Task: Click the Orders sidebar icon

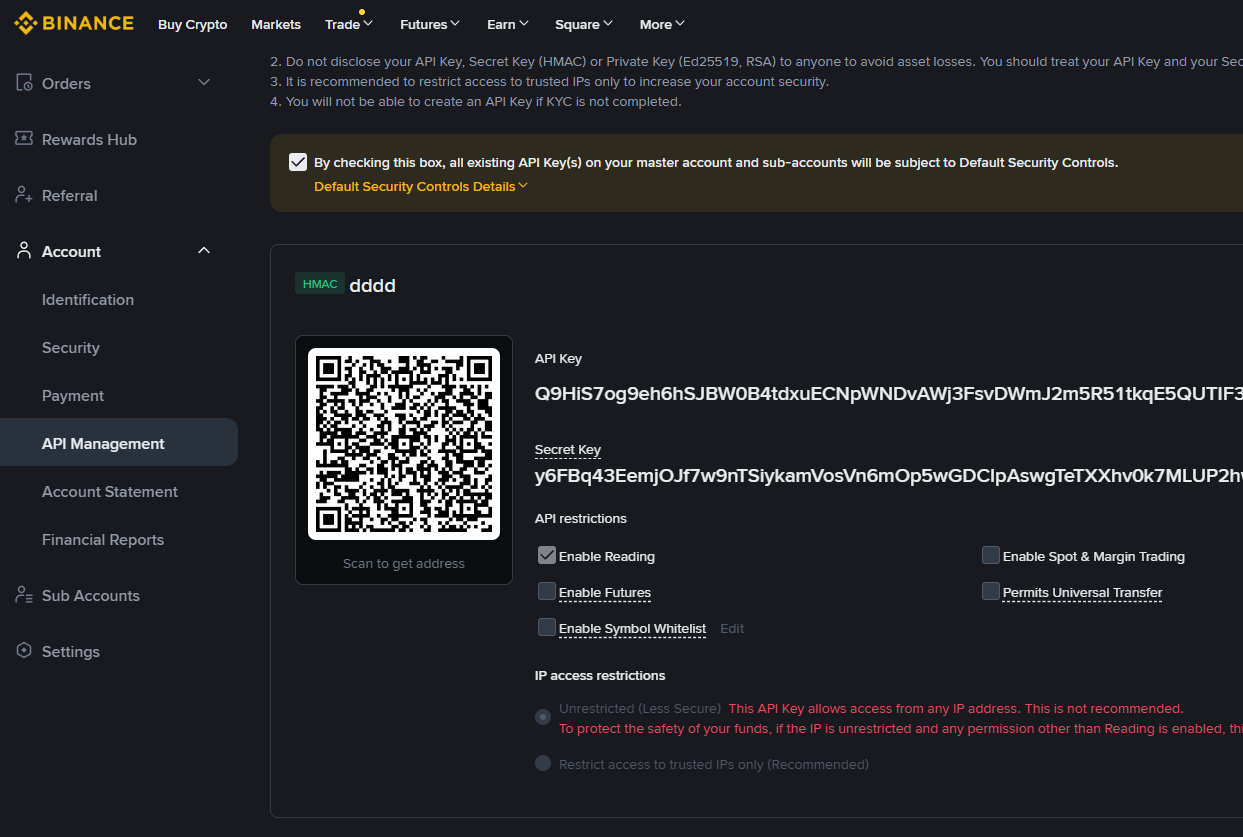Action: pyautogui.click(x=25, y=83)
